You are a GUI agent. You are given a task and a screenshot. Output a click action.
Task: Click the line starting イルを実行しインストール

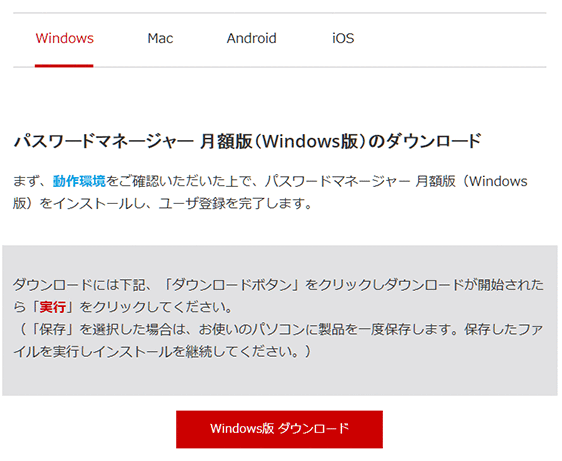(x=162, y=351)
